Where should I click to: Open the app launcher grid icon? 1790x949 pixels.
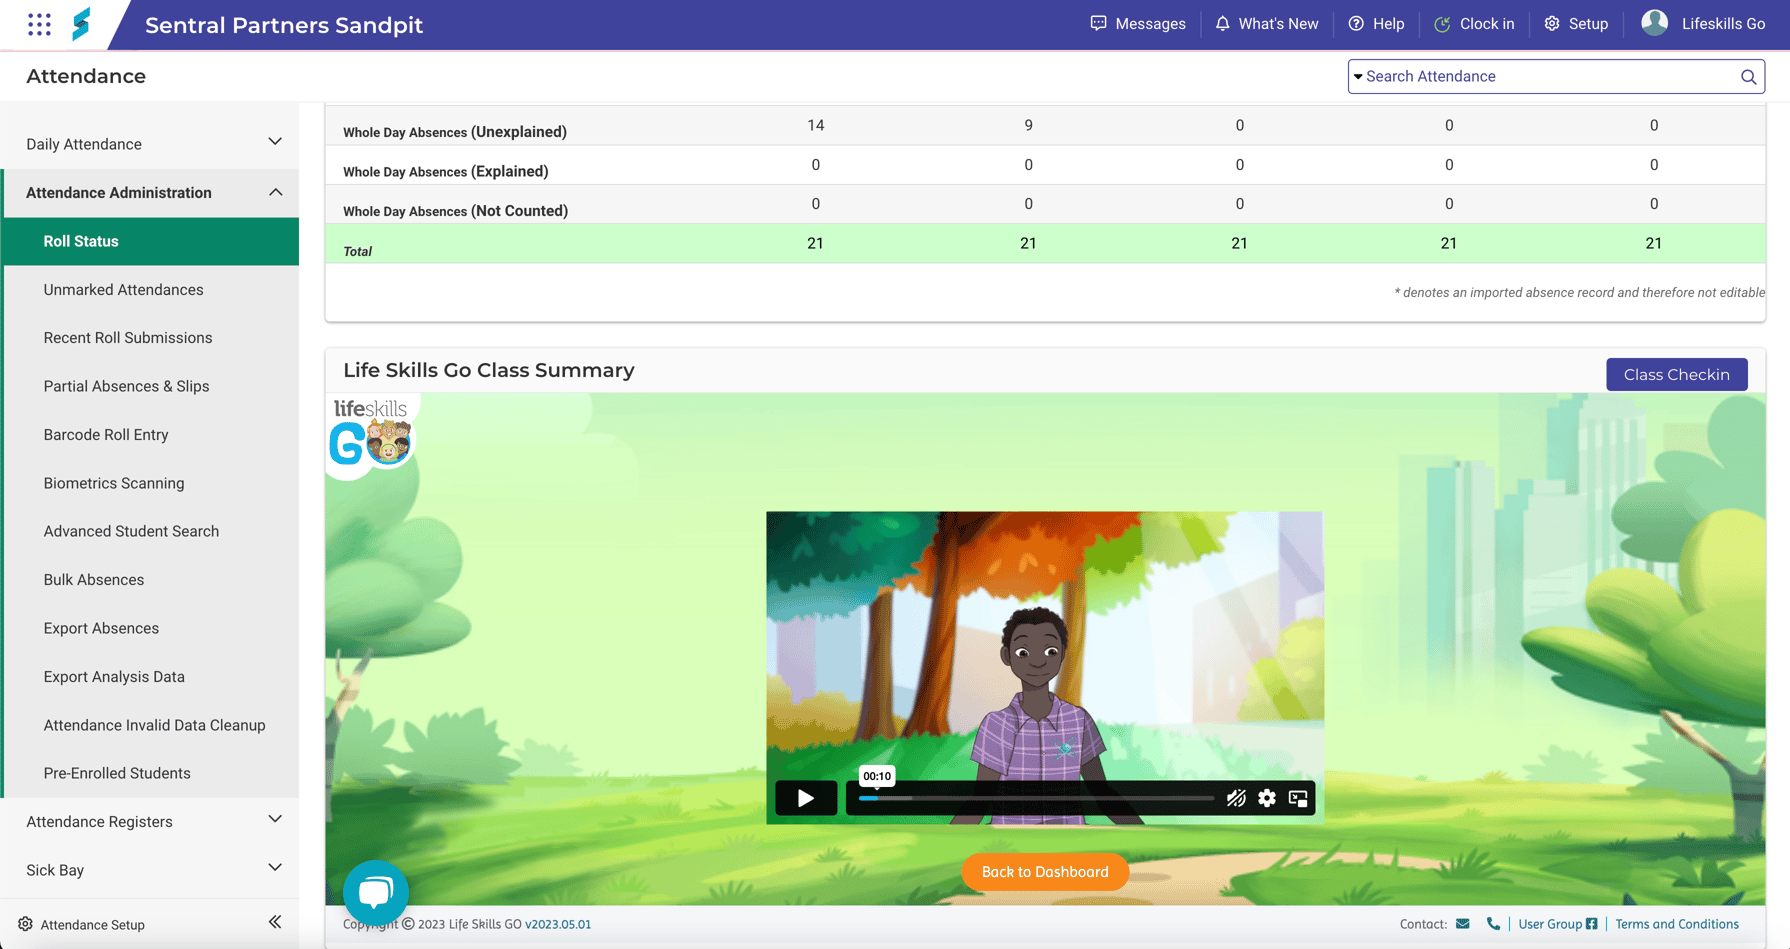pyautogui.click(x=39, y=24)
